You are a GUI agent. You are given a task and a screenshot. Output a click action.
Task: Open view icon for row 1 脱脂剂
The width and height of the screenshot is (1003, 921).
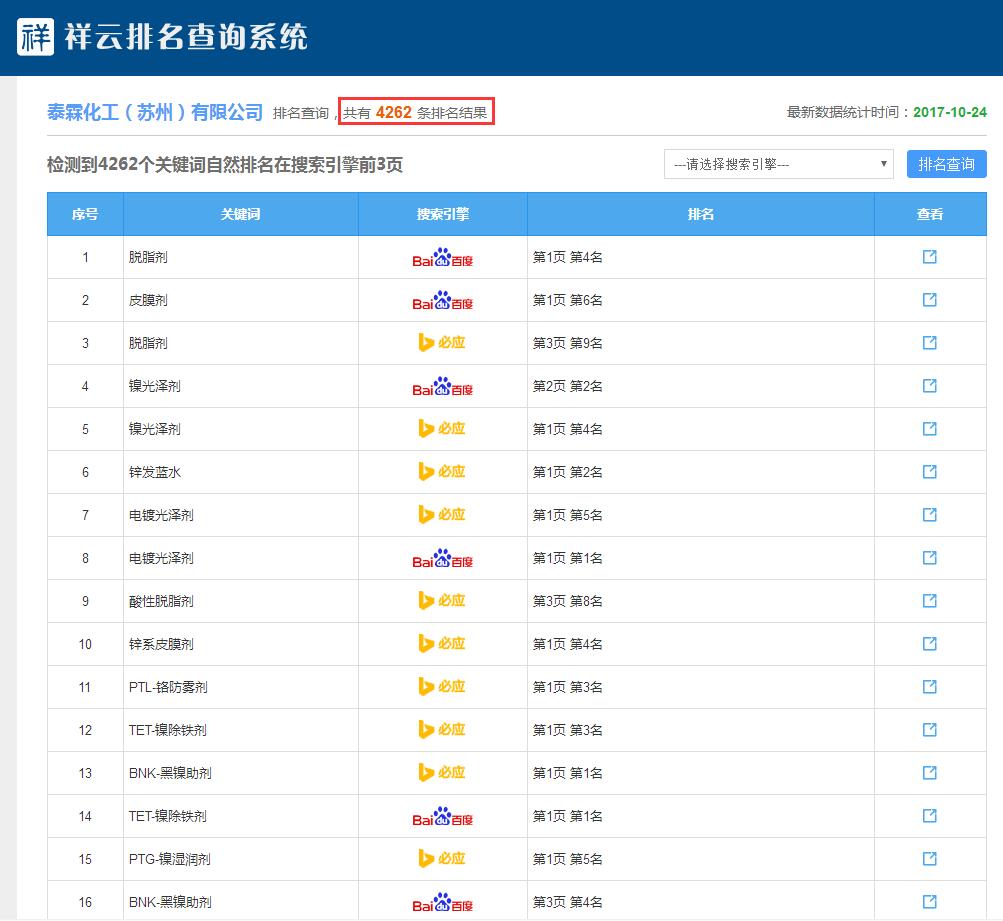929,256
